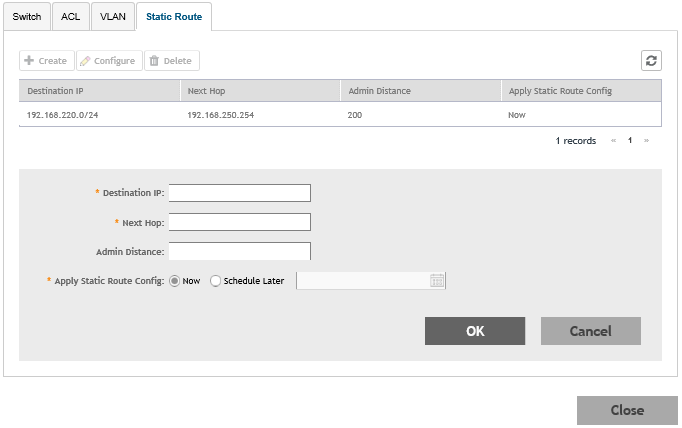
Task: Click into the Admin Distance field
Action: click(240, 251)
